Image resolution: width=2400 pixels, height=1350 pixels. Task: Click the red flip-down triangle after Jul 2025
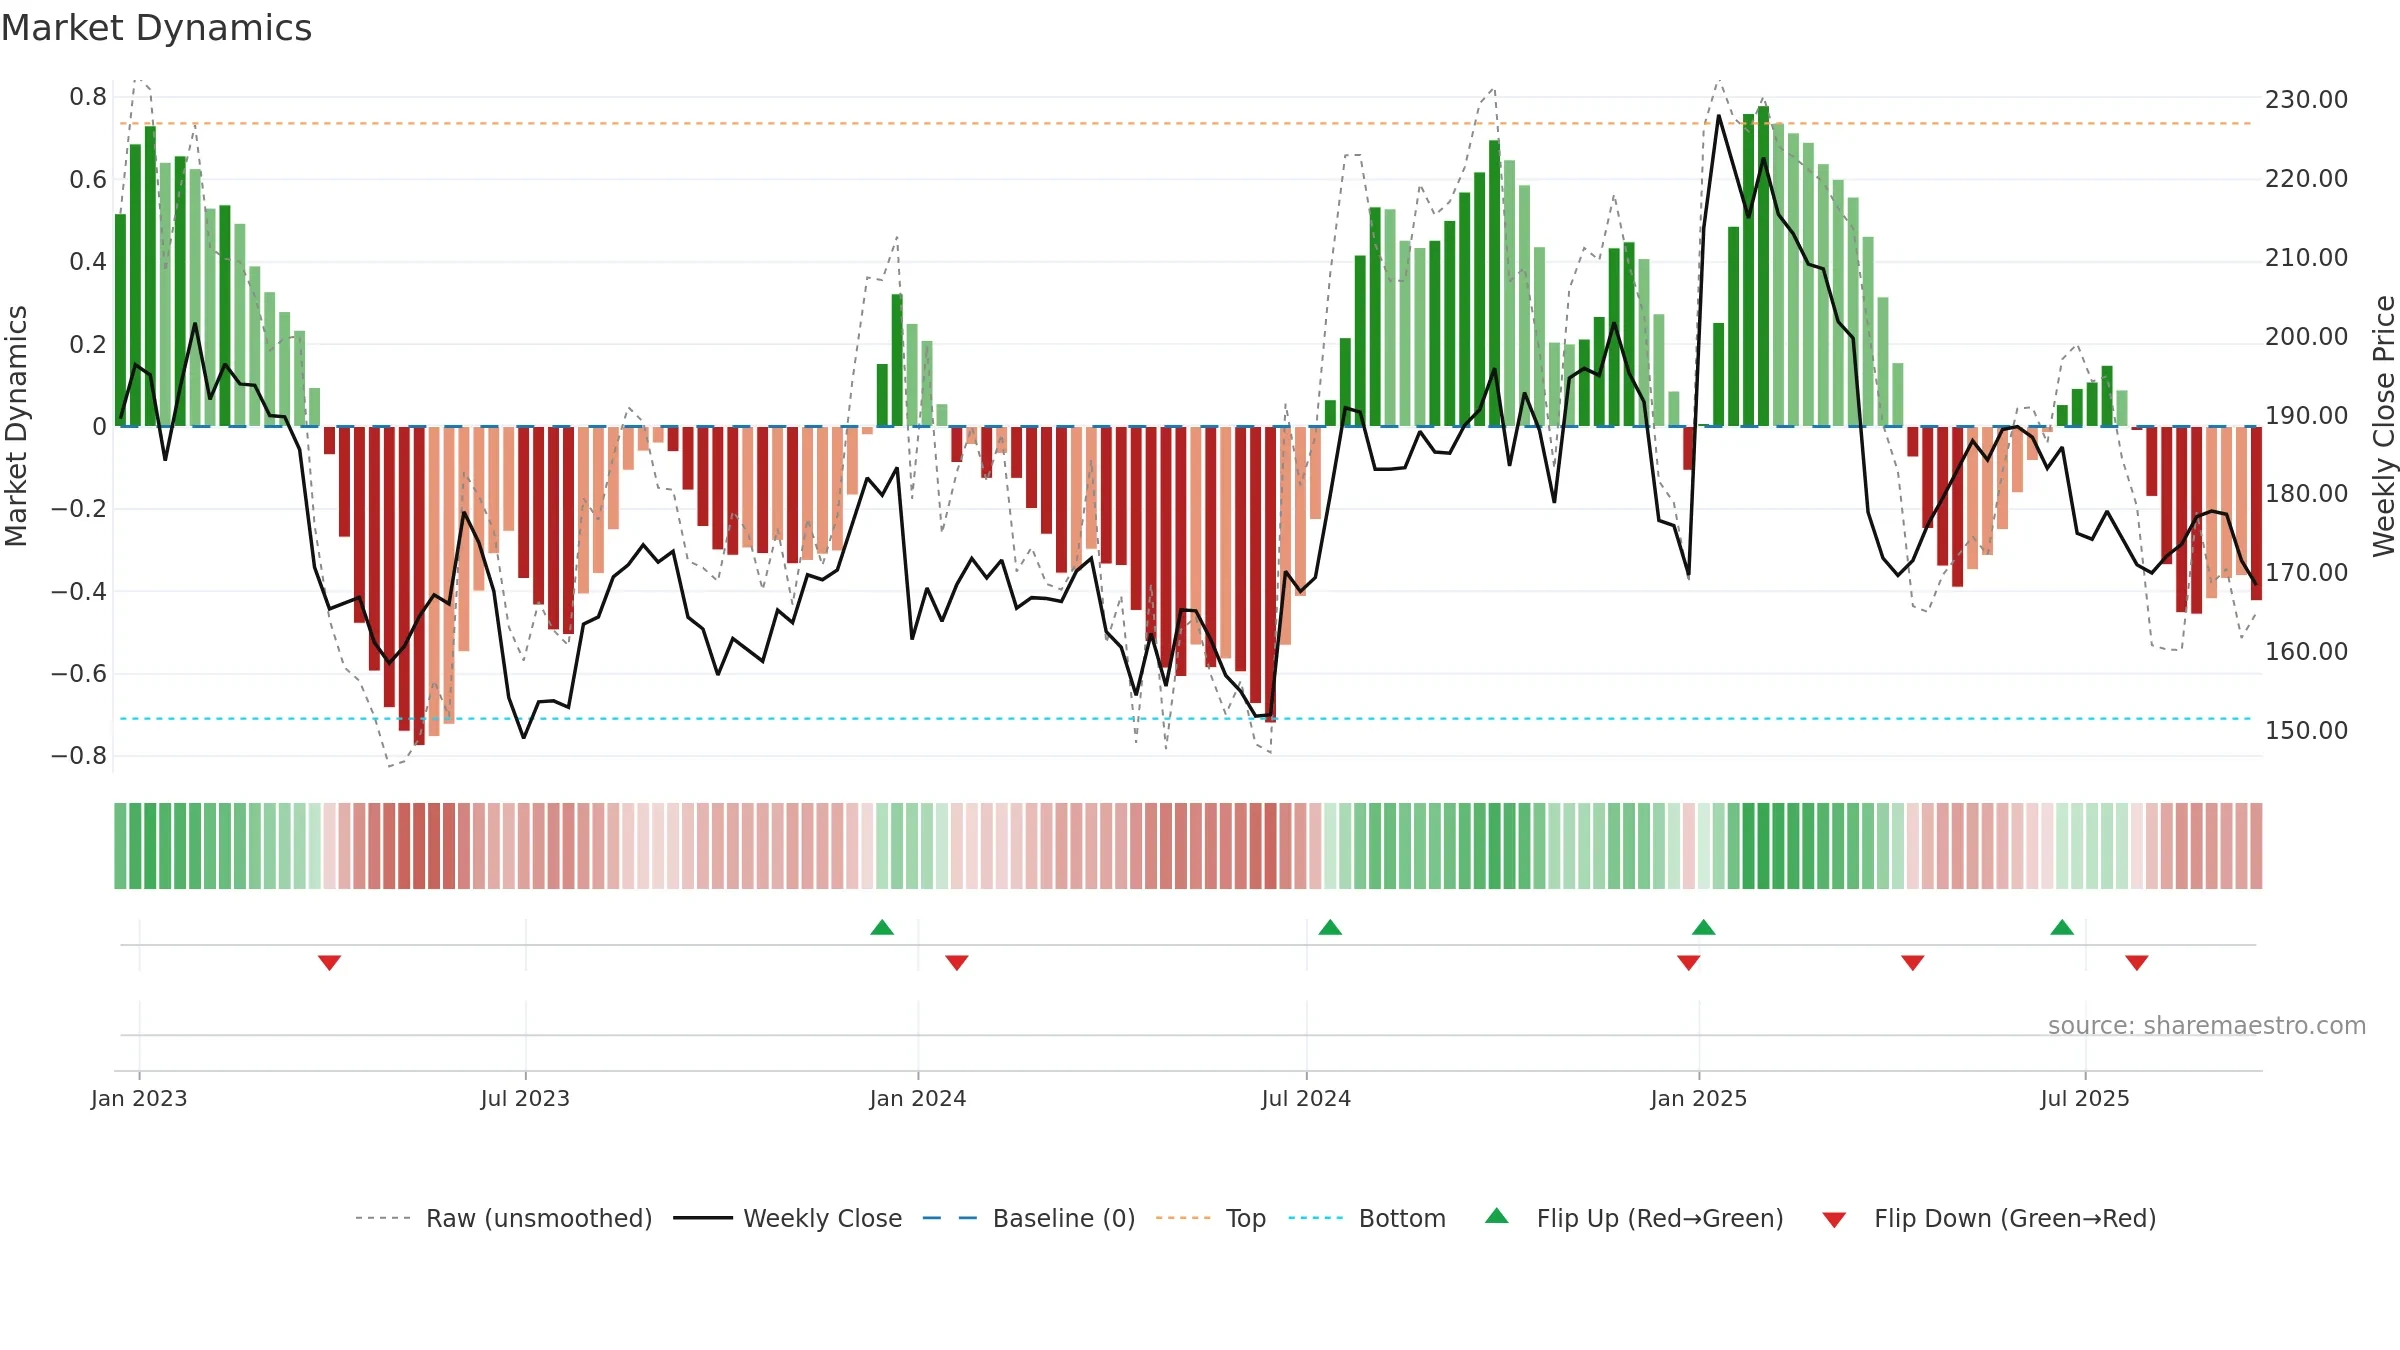click(2137, 963)
